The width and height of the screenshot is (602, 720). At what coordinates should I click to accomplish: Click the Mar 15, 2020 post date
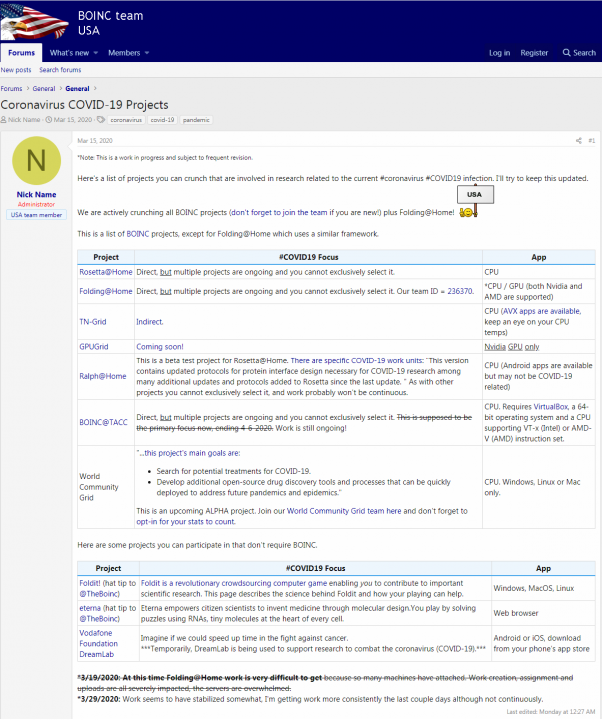(x=95, y=141)
